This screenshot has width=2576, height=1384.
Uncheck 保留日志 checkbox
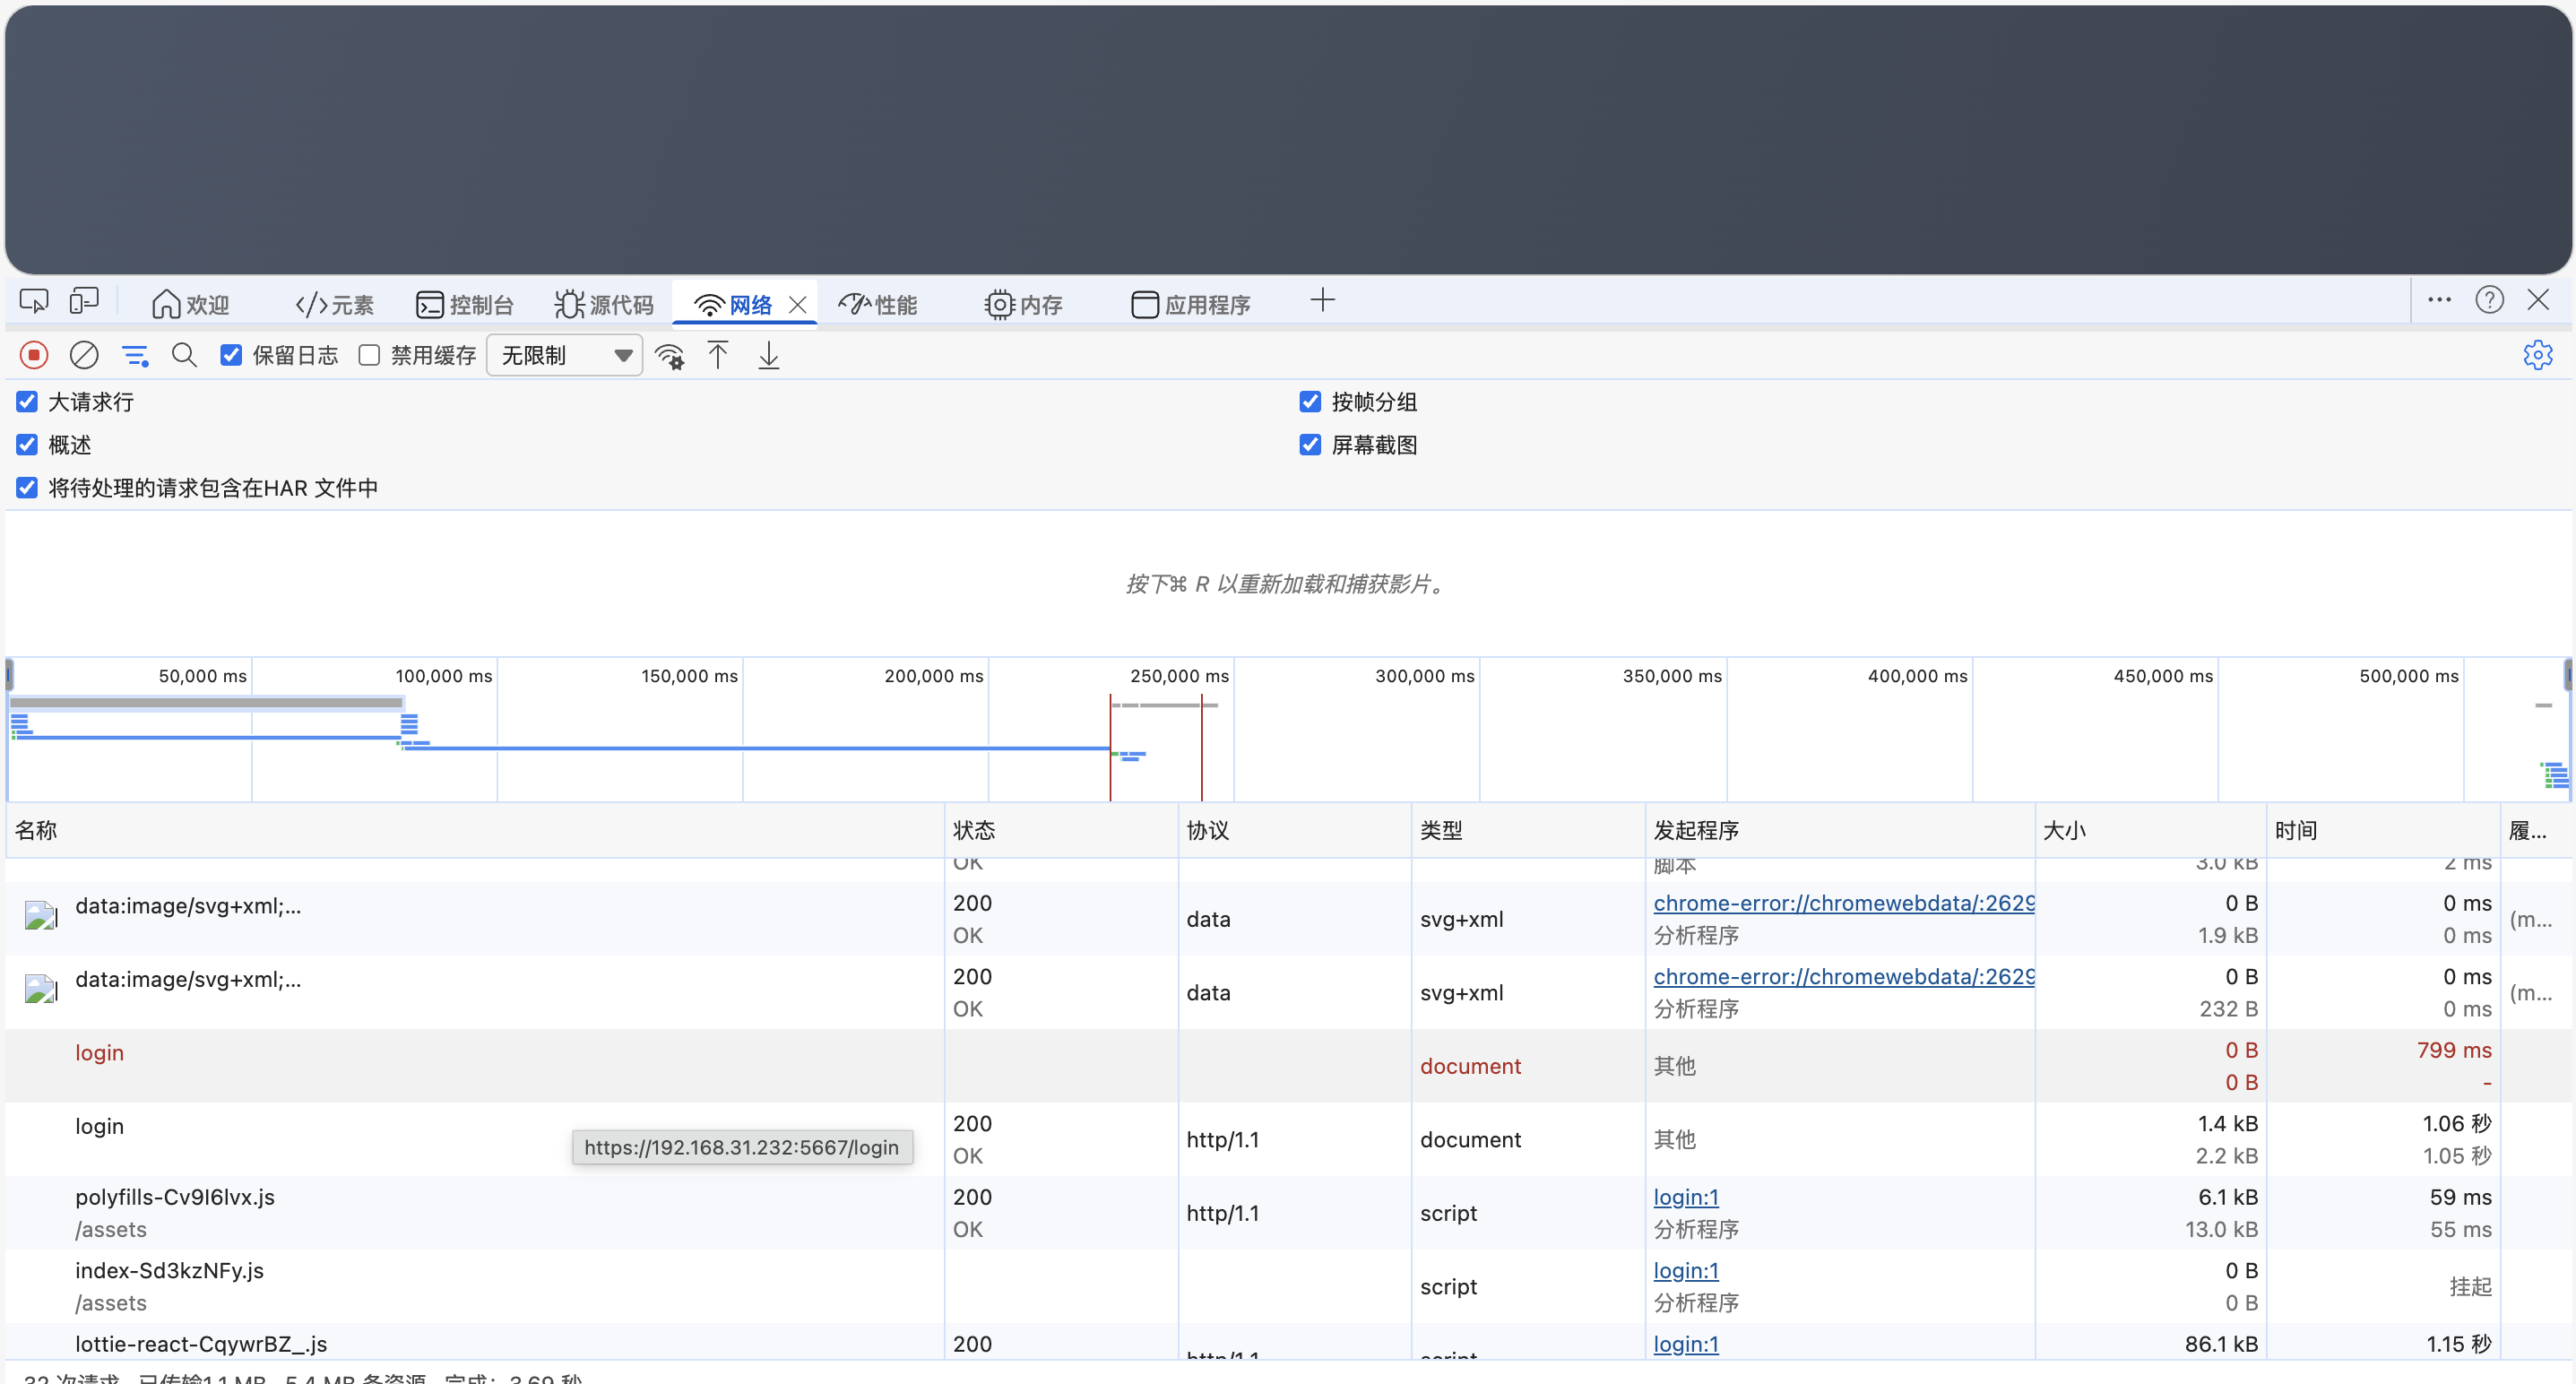point(231,355)
